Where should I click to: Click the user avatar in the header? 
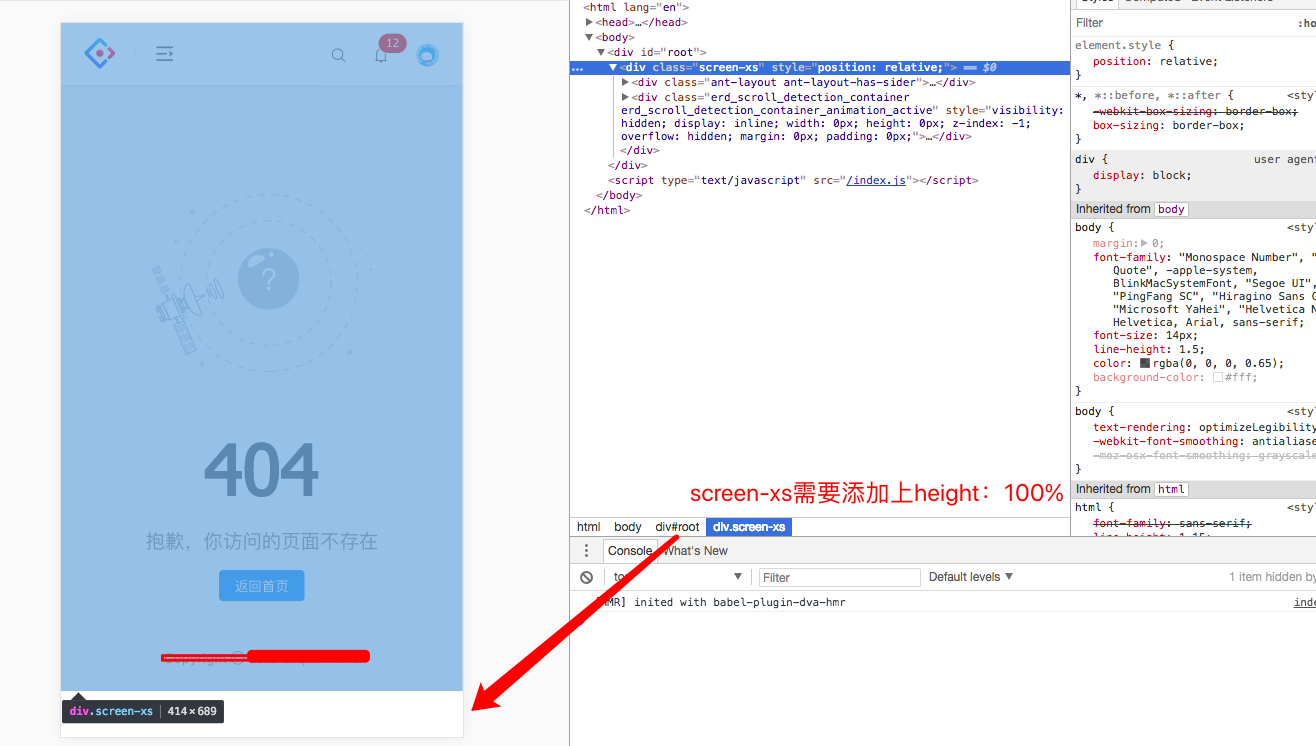(x=427, y=56)
